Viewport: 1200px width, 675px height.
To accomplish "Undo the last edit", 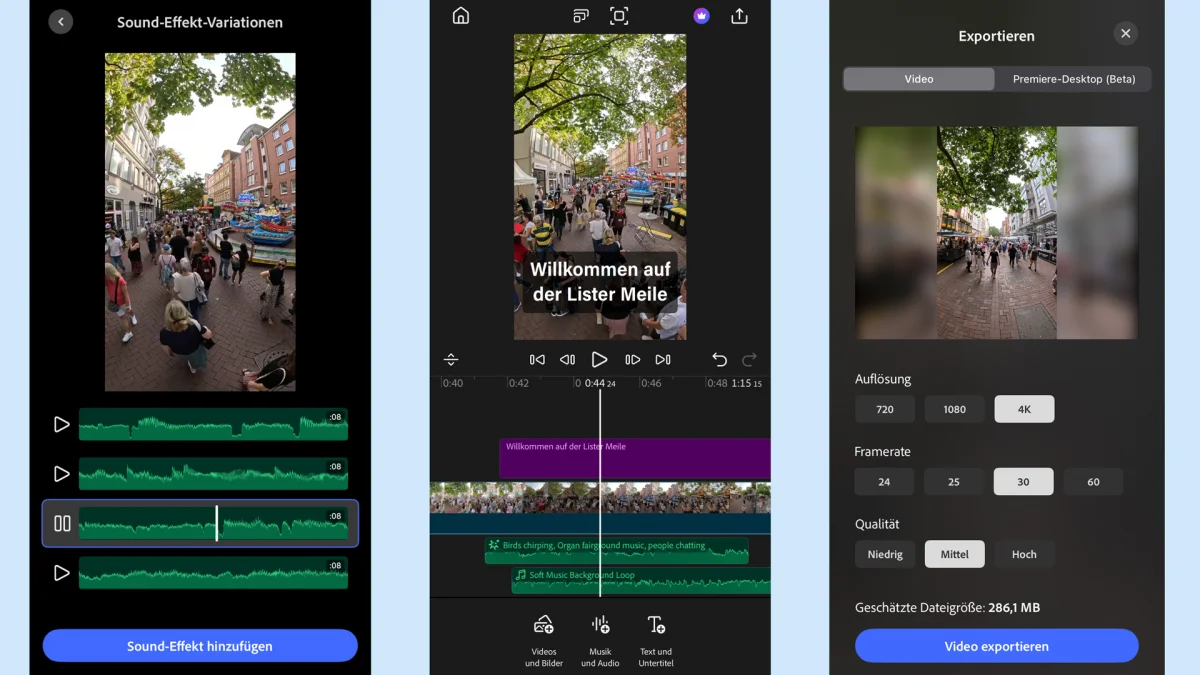I will (719, 360).
